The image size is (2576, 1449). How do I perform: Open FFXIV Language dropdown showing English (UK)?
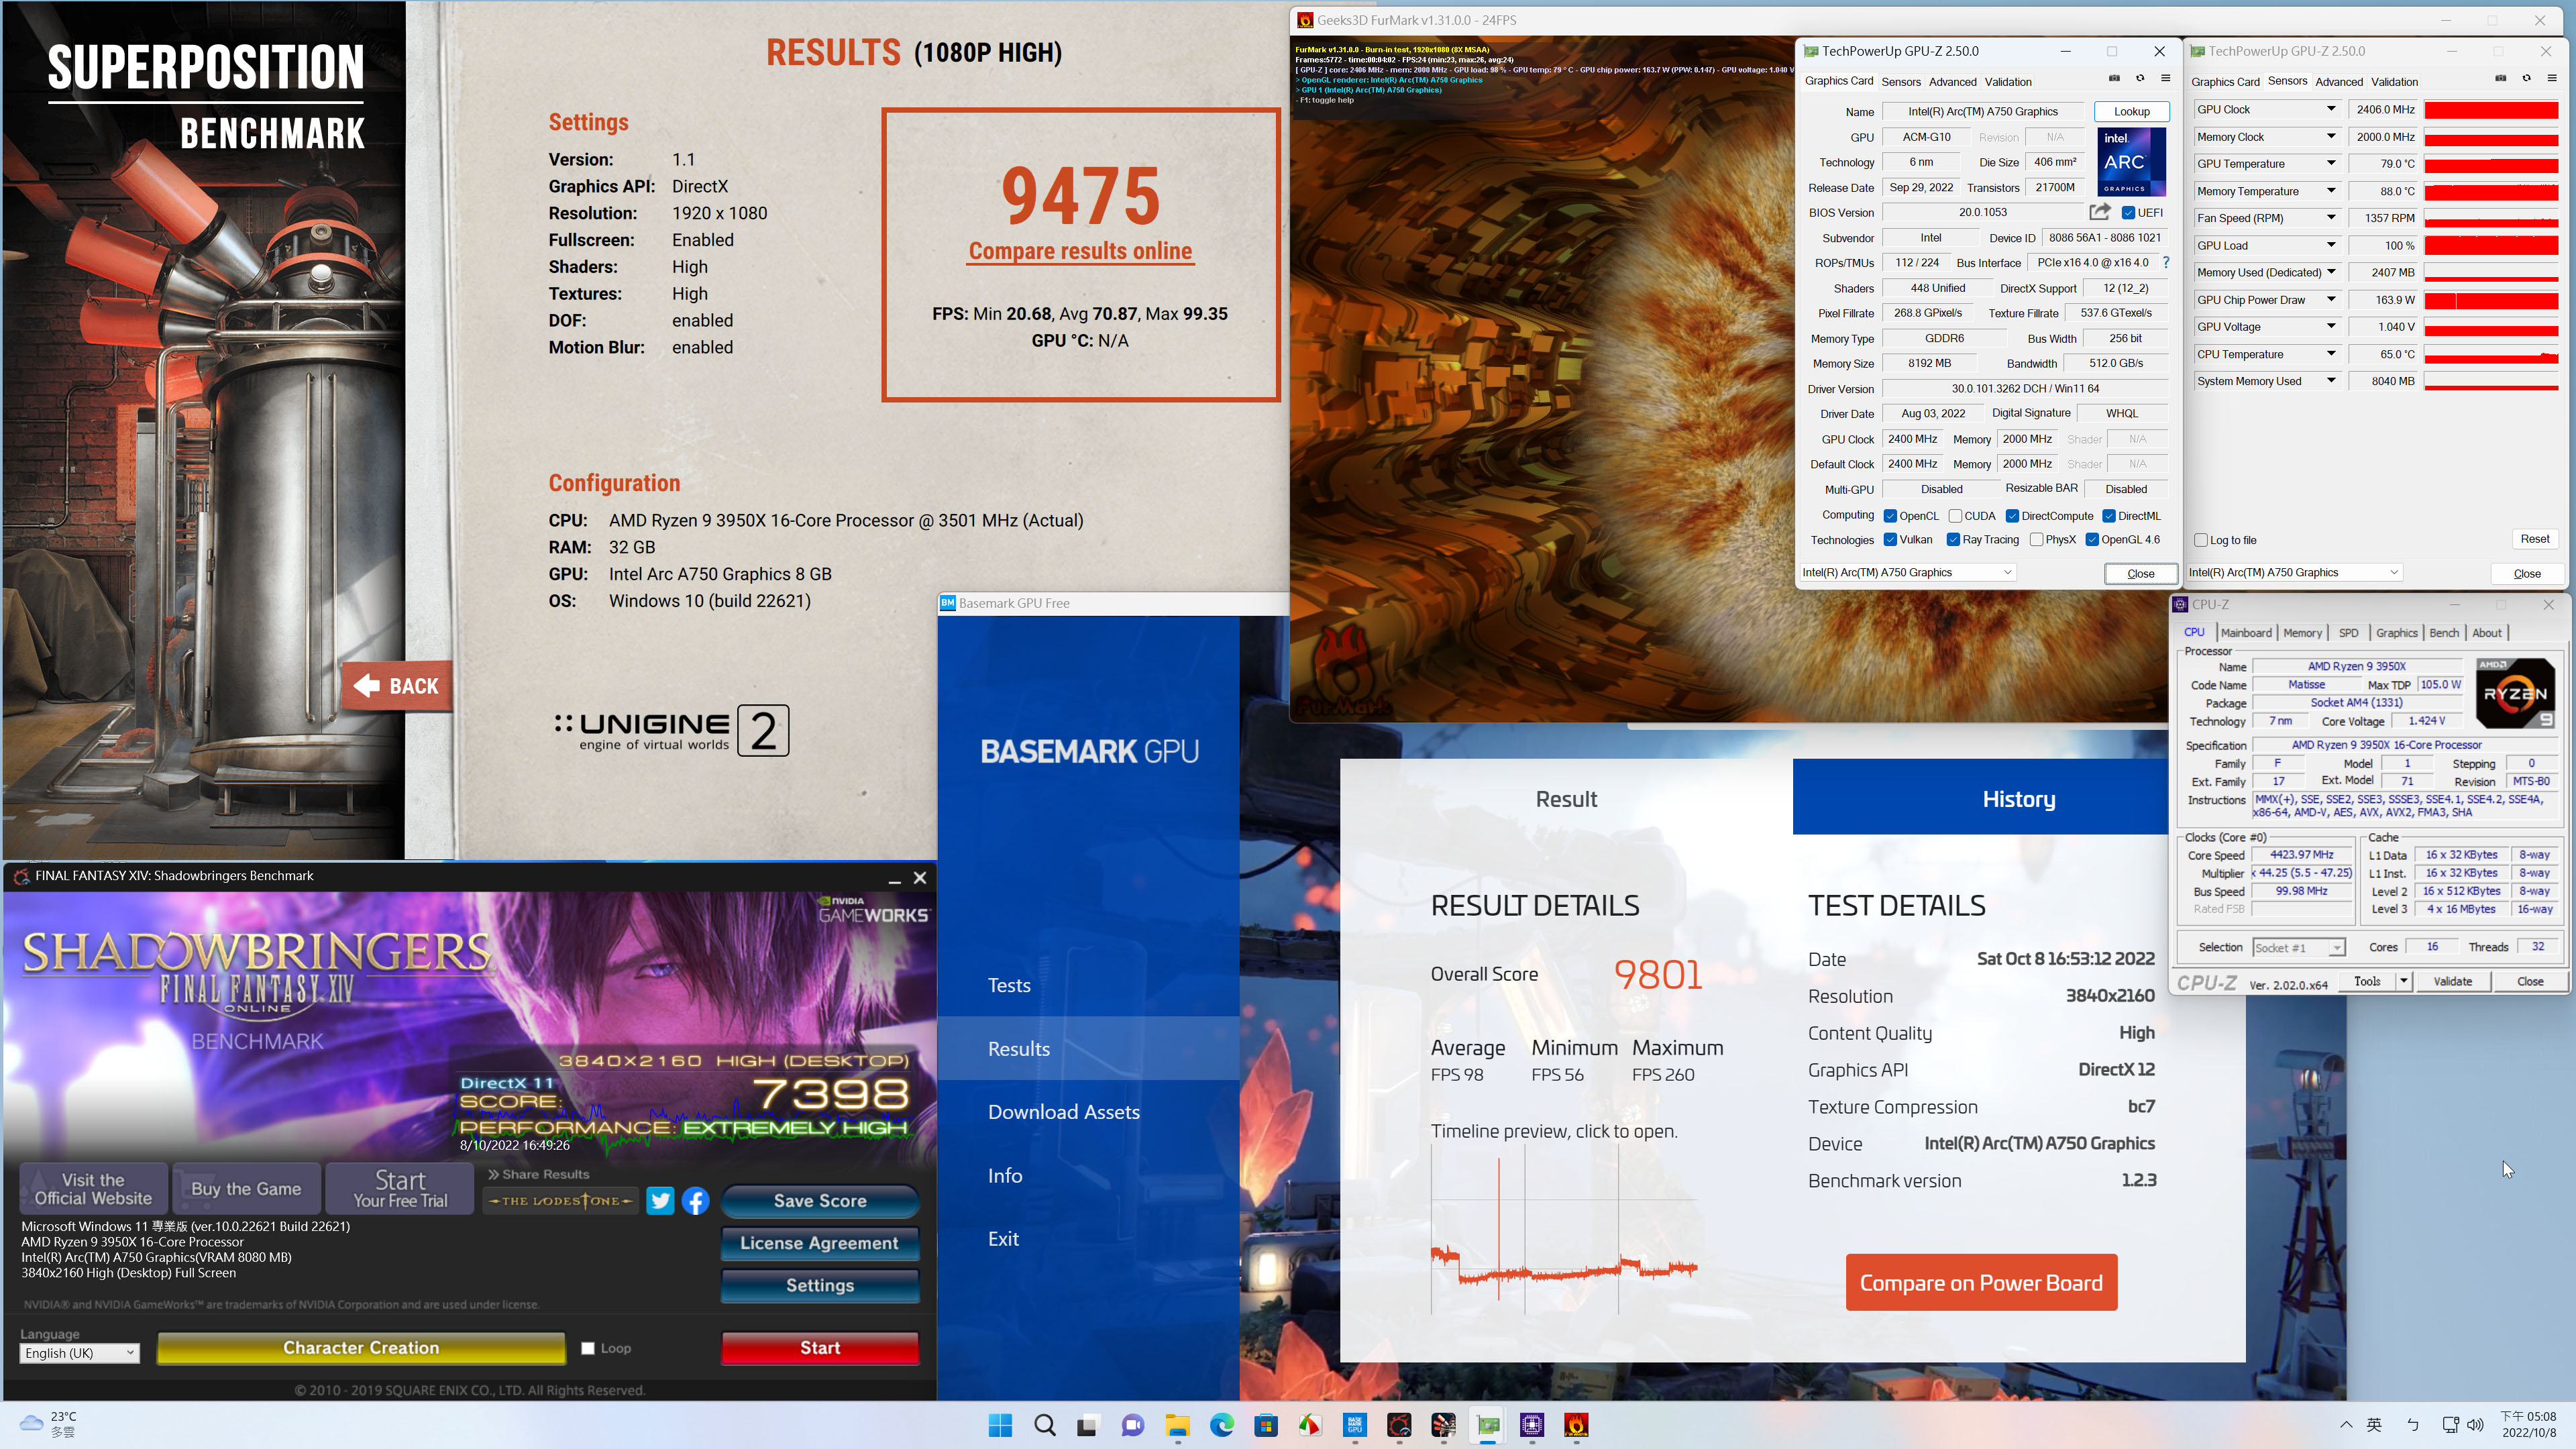coord(79,1353)
